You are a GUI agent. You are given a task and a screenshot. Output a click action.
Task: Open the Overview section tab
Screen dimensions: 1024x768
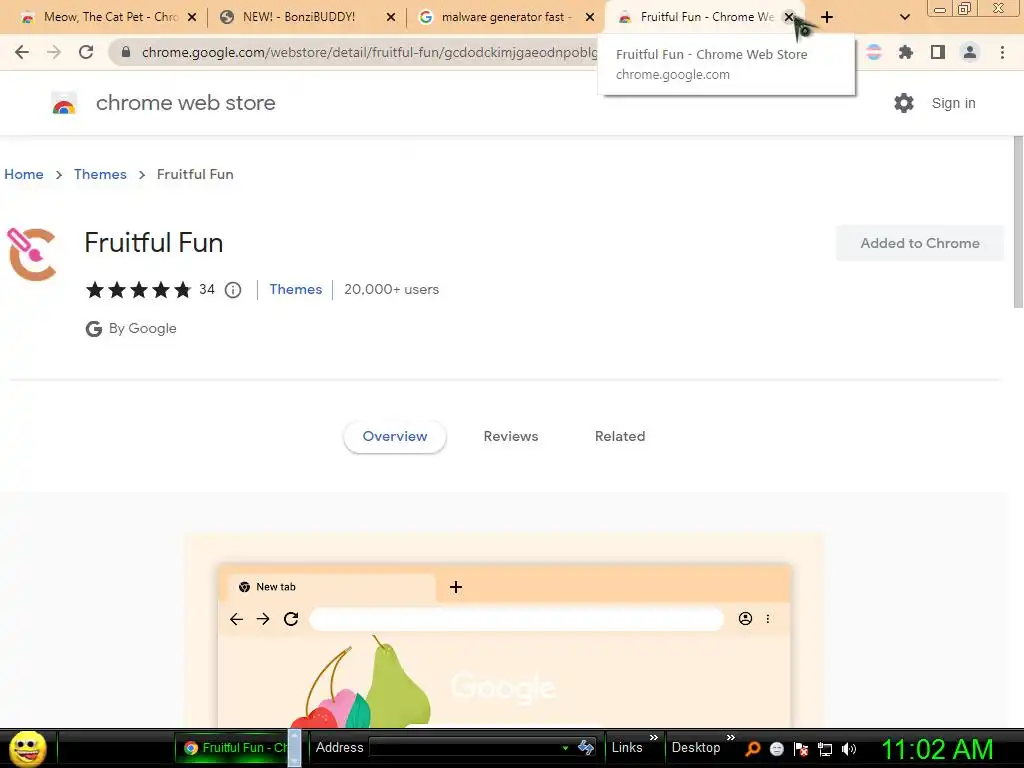(395, 436)
